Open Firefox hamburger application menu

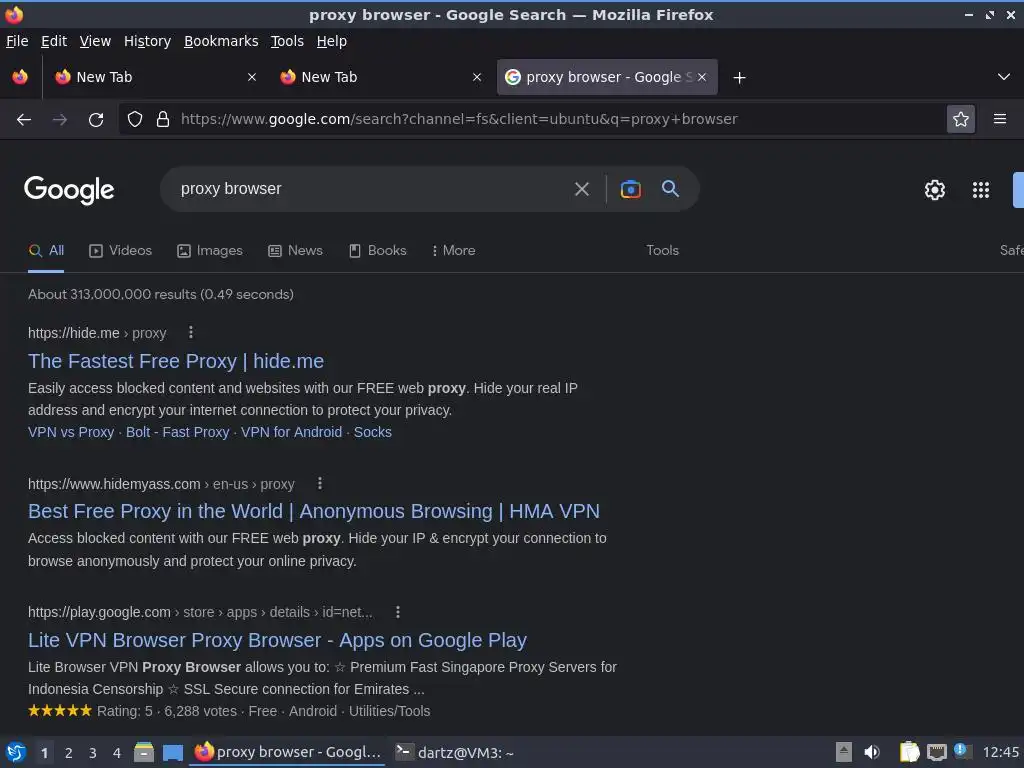click(1000, 119)
